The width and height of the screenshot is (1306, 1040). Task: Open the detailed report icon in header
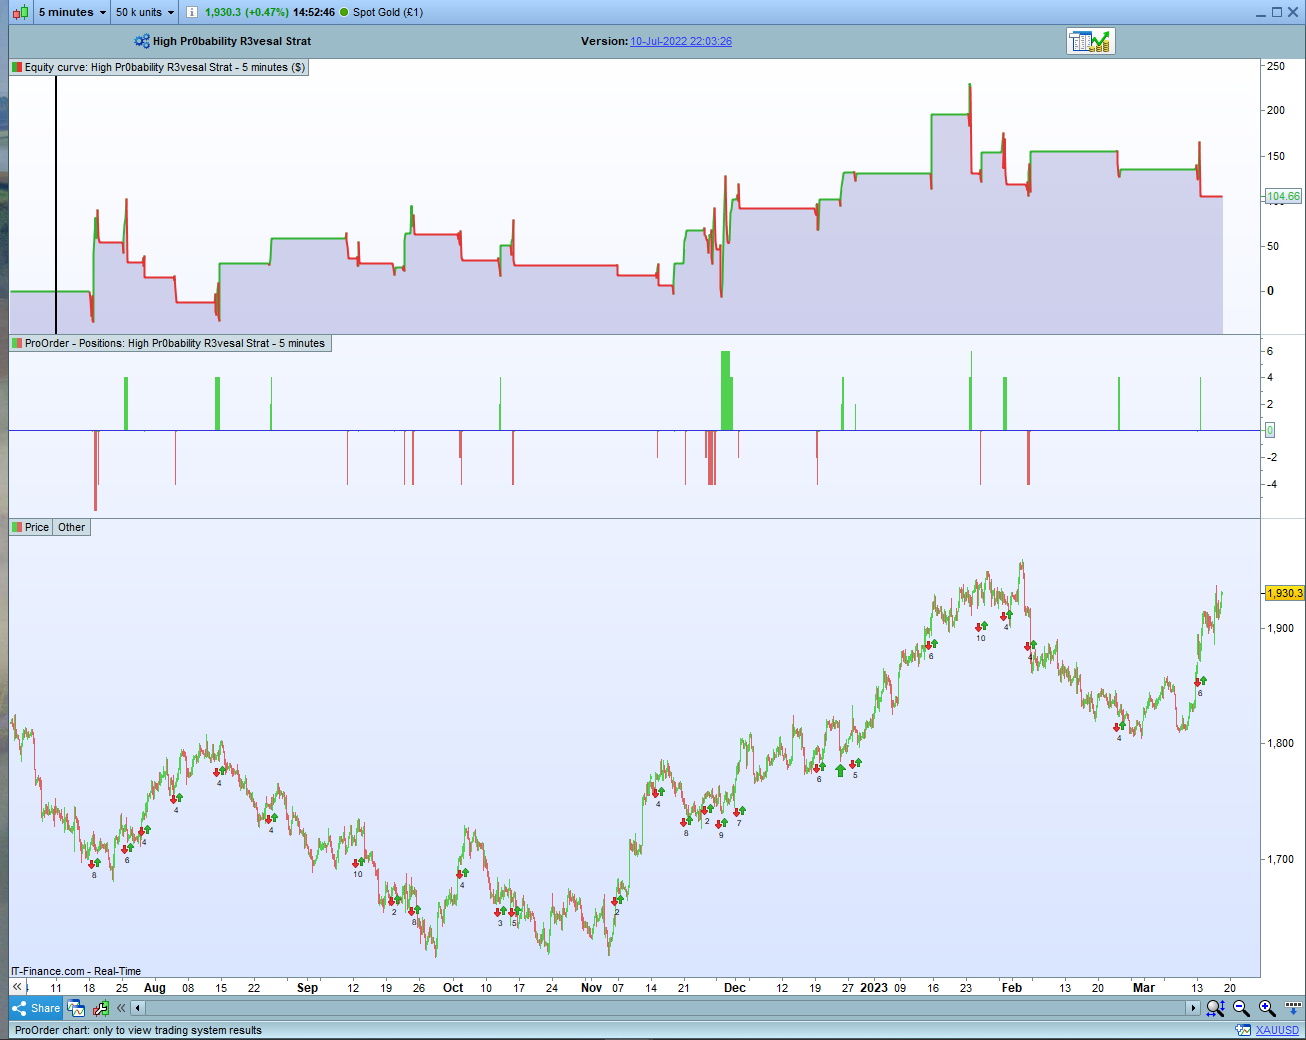pyautogui.click(x=1090, y=41)
